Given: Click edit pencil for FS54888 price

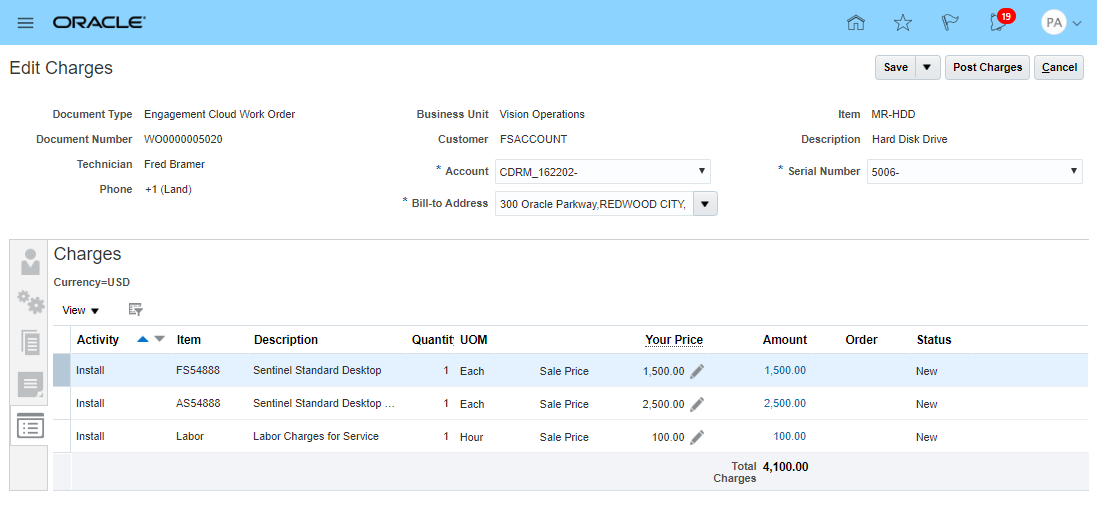Looking at the screenshot, I should pos(697,371).
